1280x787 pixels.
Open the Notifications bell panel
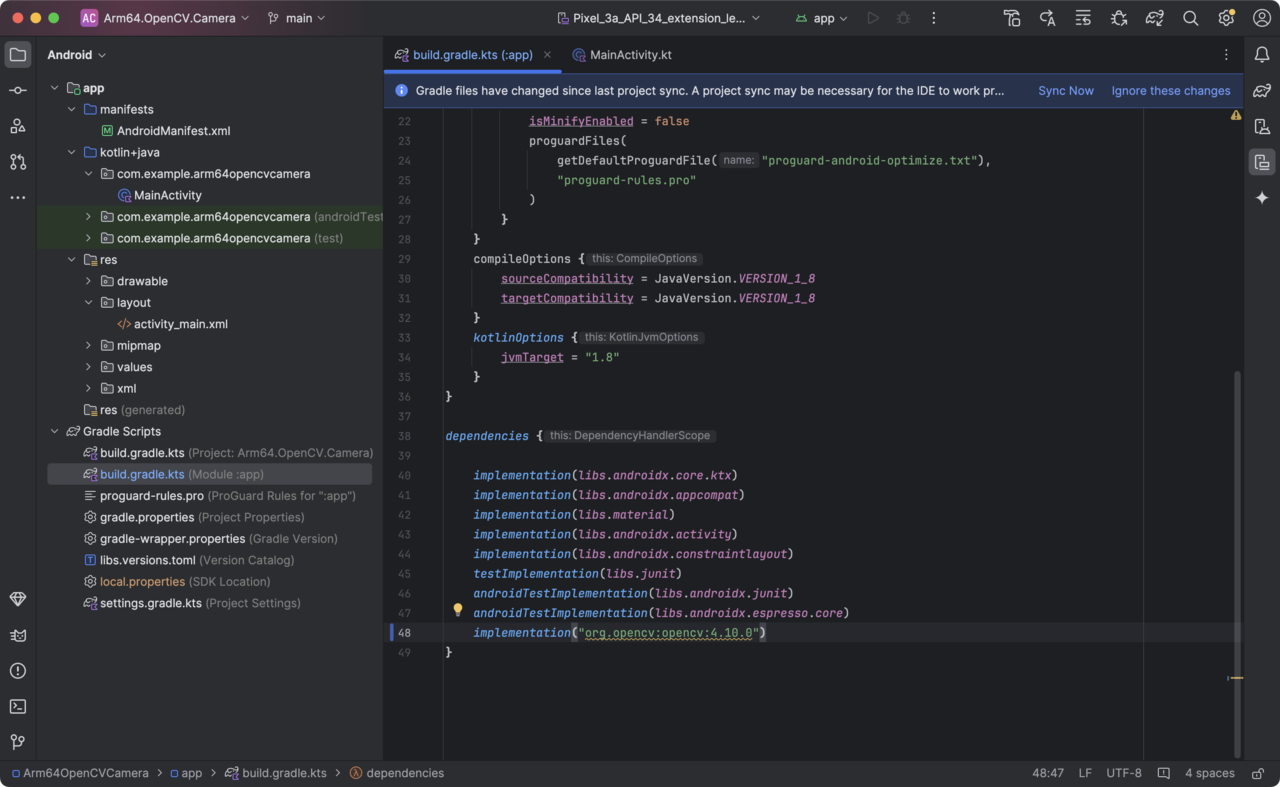(x=1262, y=54)
